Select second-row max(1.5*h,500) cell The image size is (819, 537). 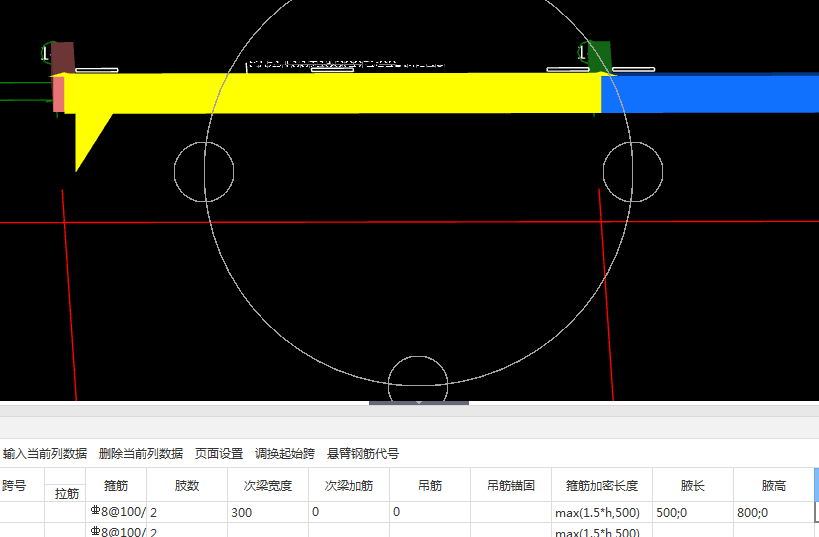(602, 530)
